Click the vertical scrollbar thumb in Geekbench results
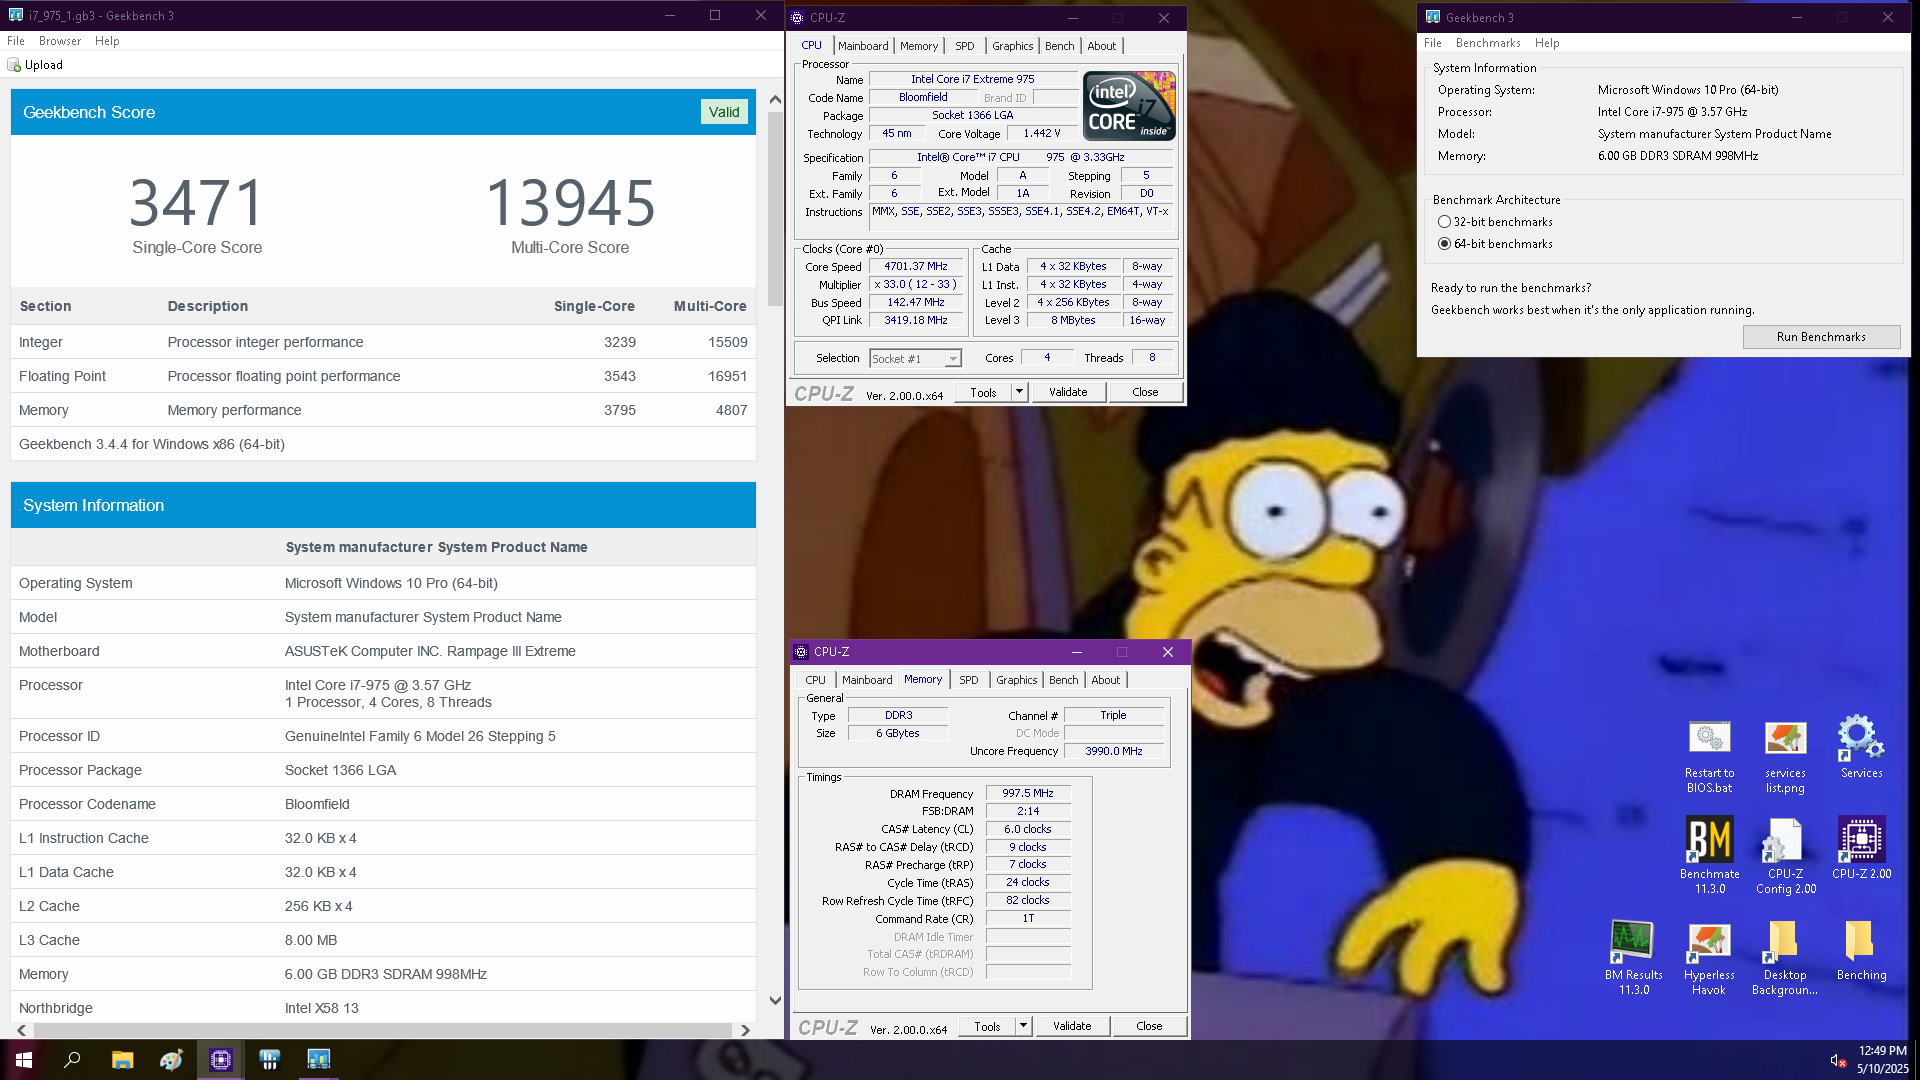Viewport: 1920px width, 1080px height. [x=775, y=208]
